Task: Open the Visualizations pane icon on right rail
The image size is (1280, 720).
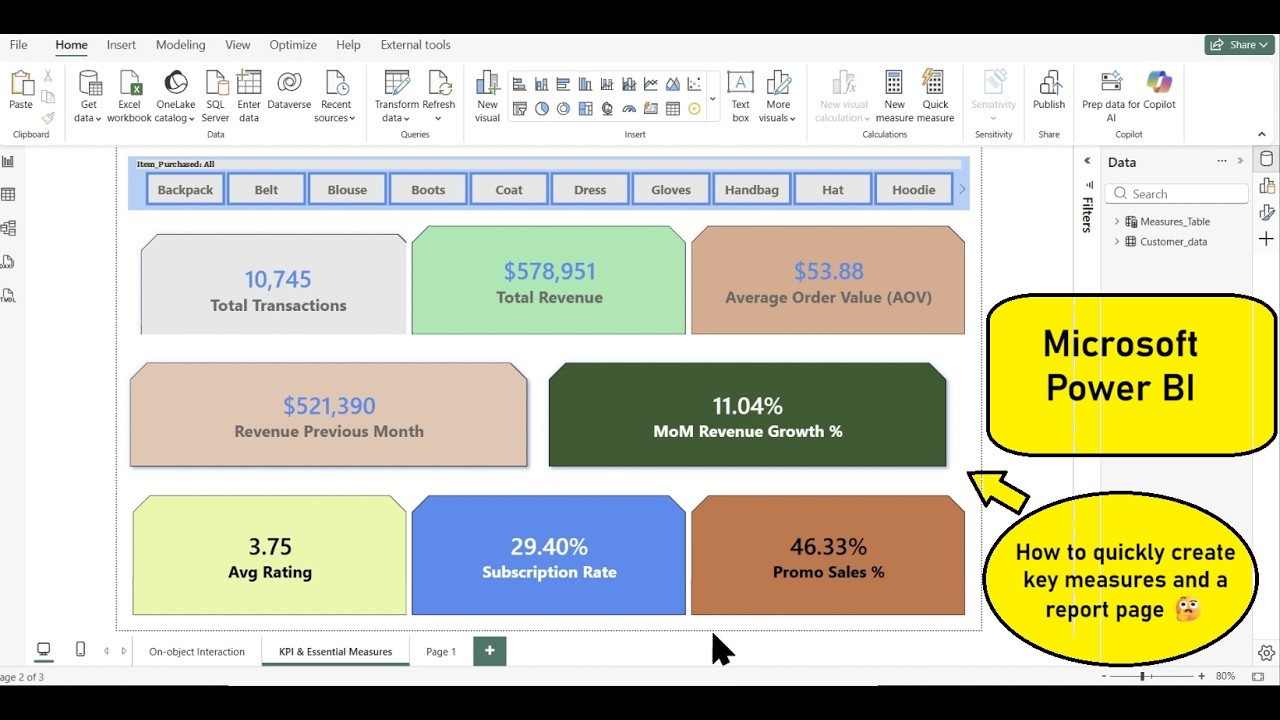Action: pyautogui.click(x=1266, y=186)
